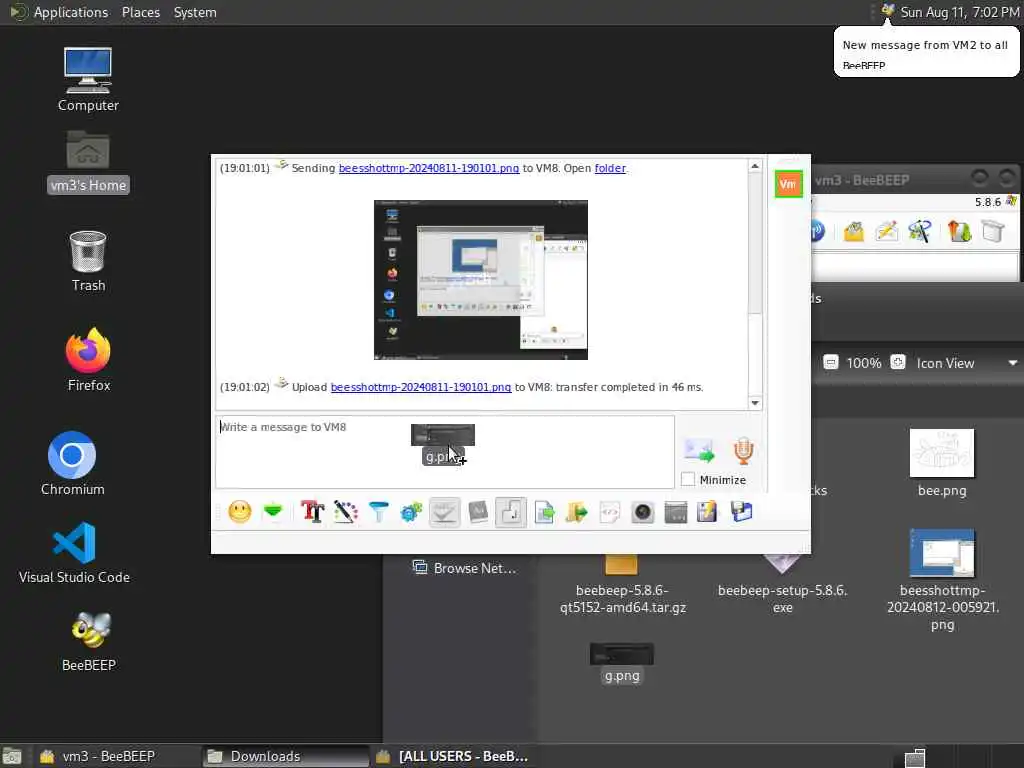Open the emoticon smiley picker
This screenshot has width=1024, height=768.
pyautogui.click(x=240, y=511)
